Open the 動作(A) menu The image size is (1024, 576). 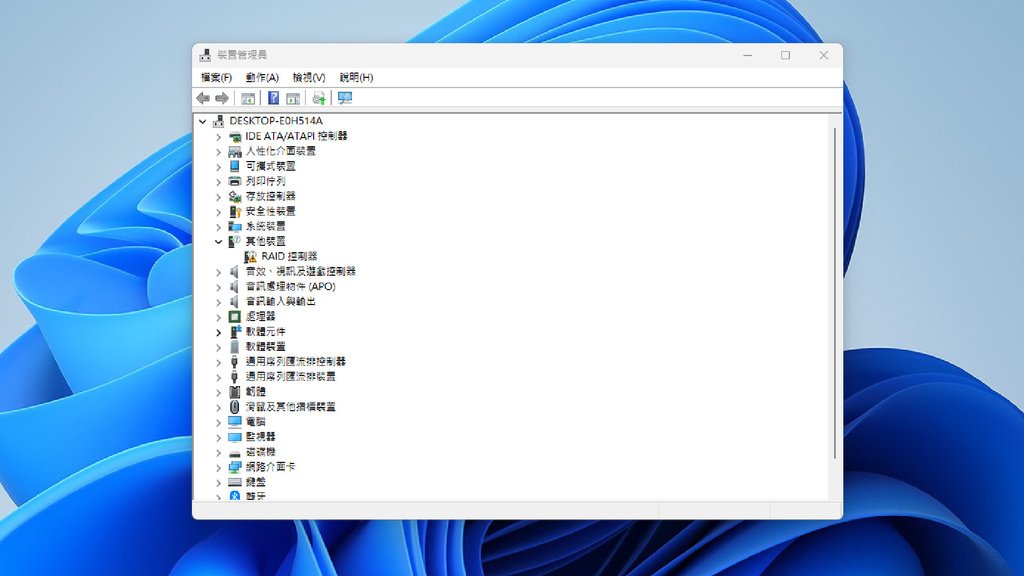coord(262,77)
